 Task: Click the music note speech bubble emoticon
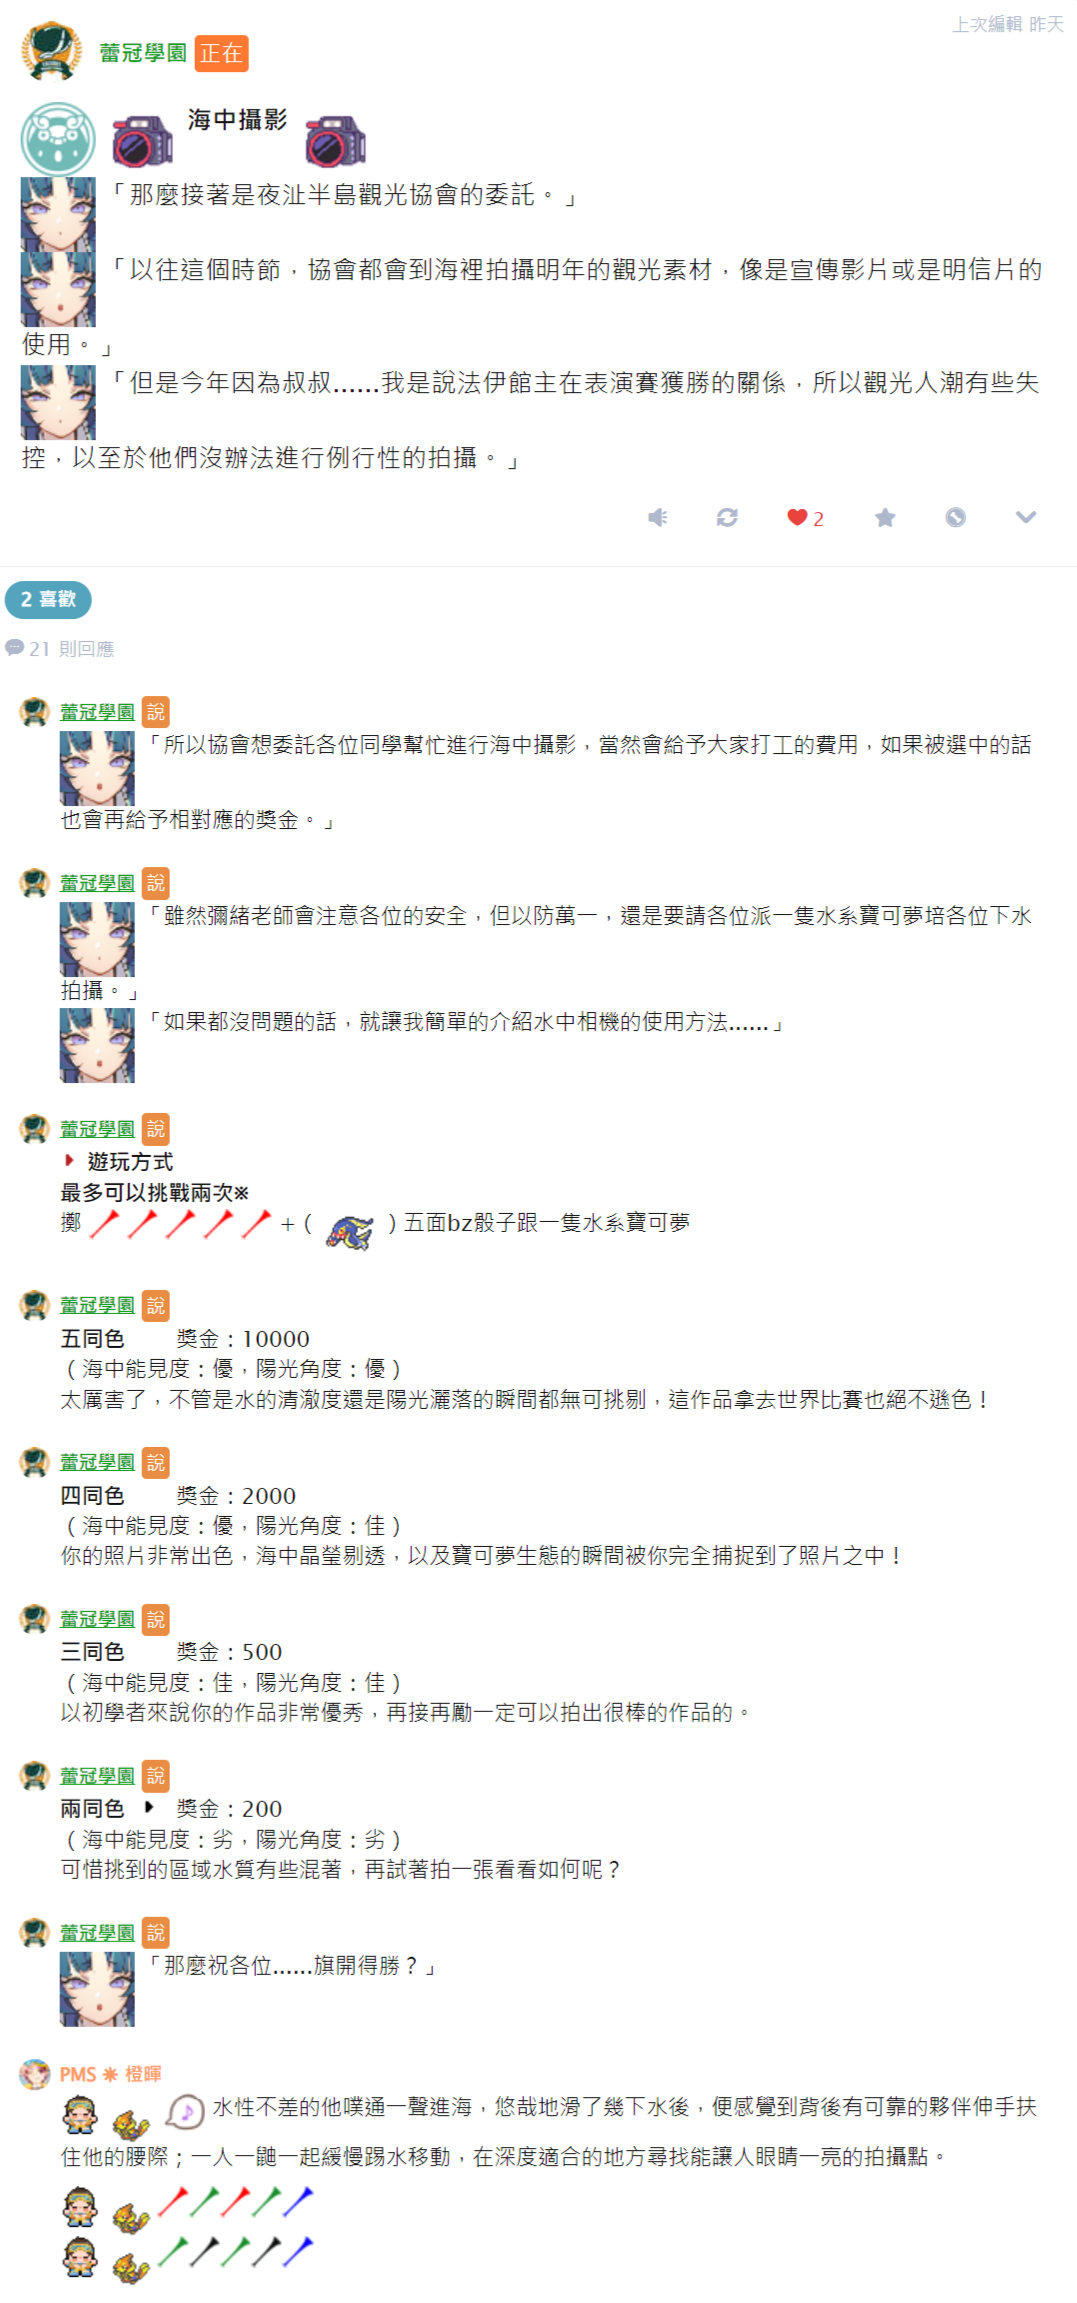coord(185,2111)
